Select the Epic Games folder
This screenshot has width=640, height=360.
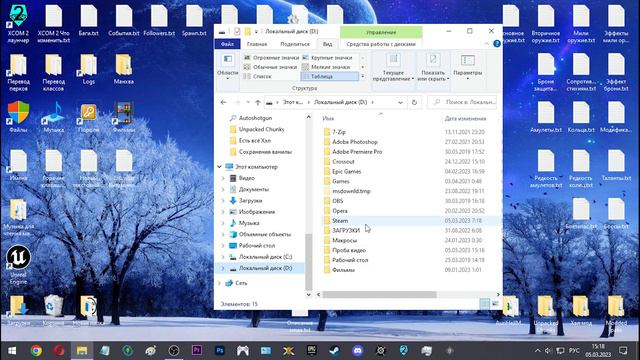(347, 171)
